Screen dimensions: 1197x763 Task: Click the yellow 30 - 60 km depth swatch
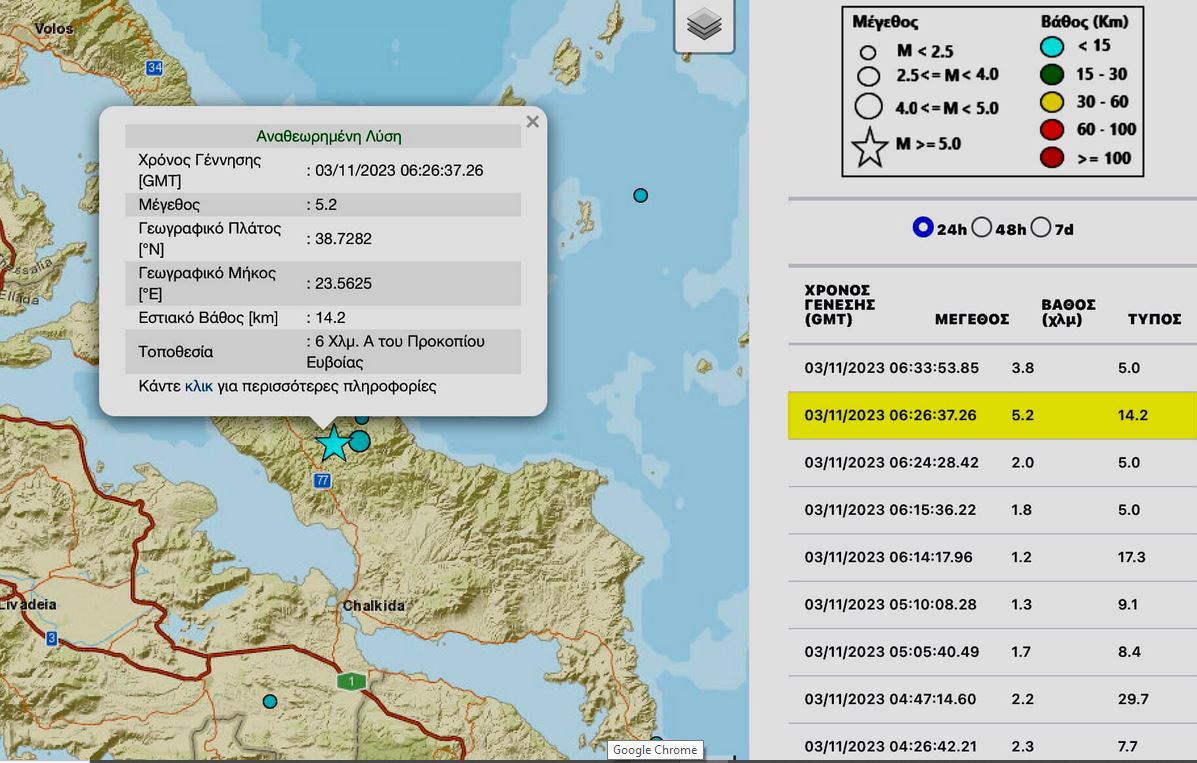point(1051,101)
